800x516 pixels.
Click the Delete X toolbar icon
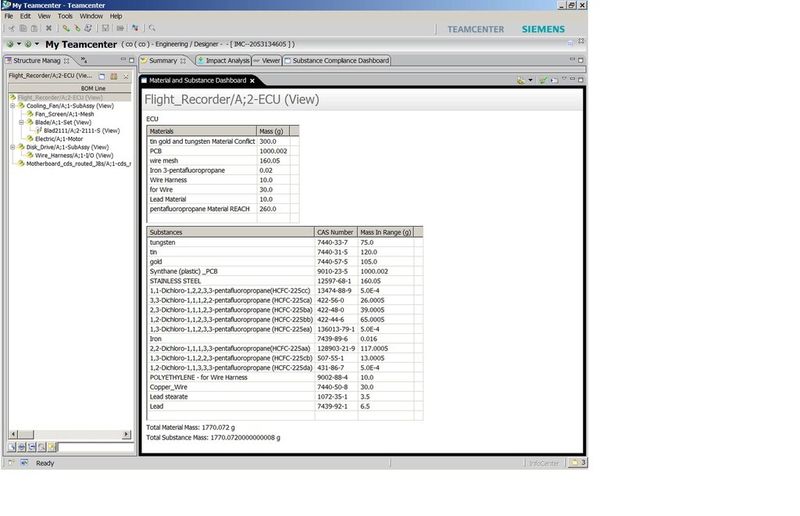click(x=48, y=28)
